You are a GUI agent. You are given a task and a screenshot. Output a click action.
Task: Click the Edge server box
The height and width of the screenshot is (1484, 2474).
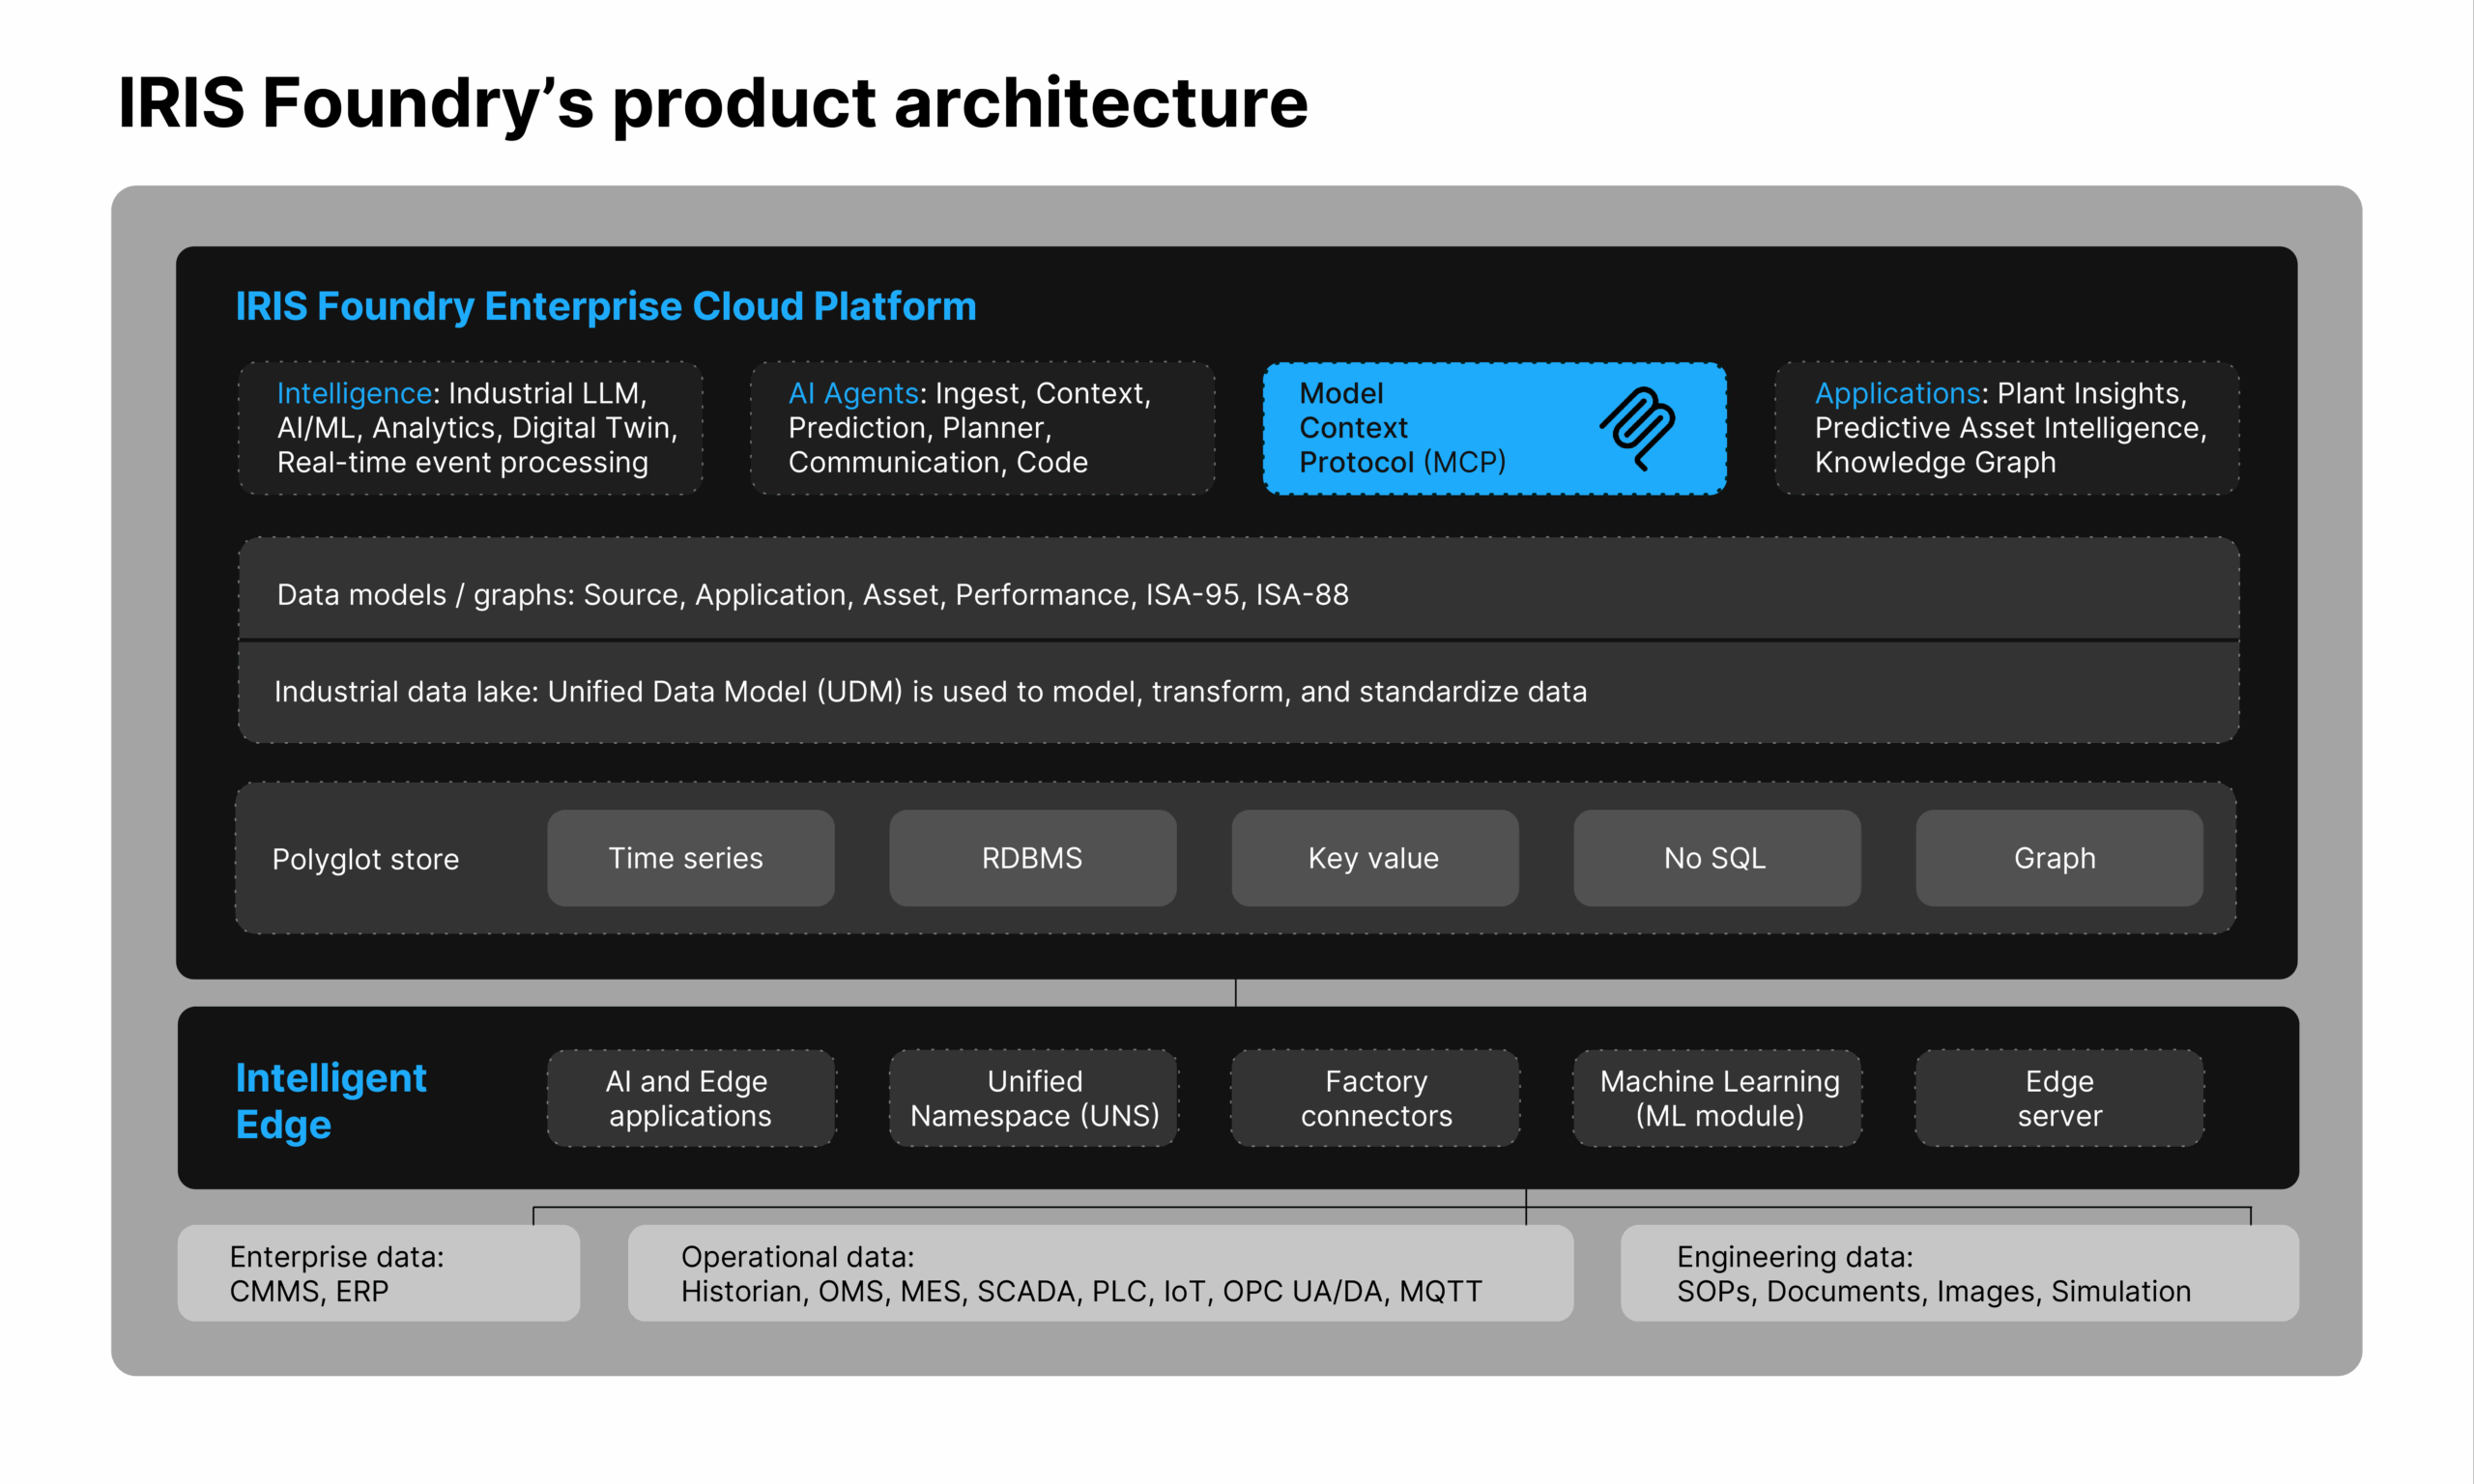(2059, 1098)
